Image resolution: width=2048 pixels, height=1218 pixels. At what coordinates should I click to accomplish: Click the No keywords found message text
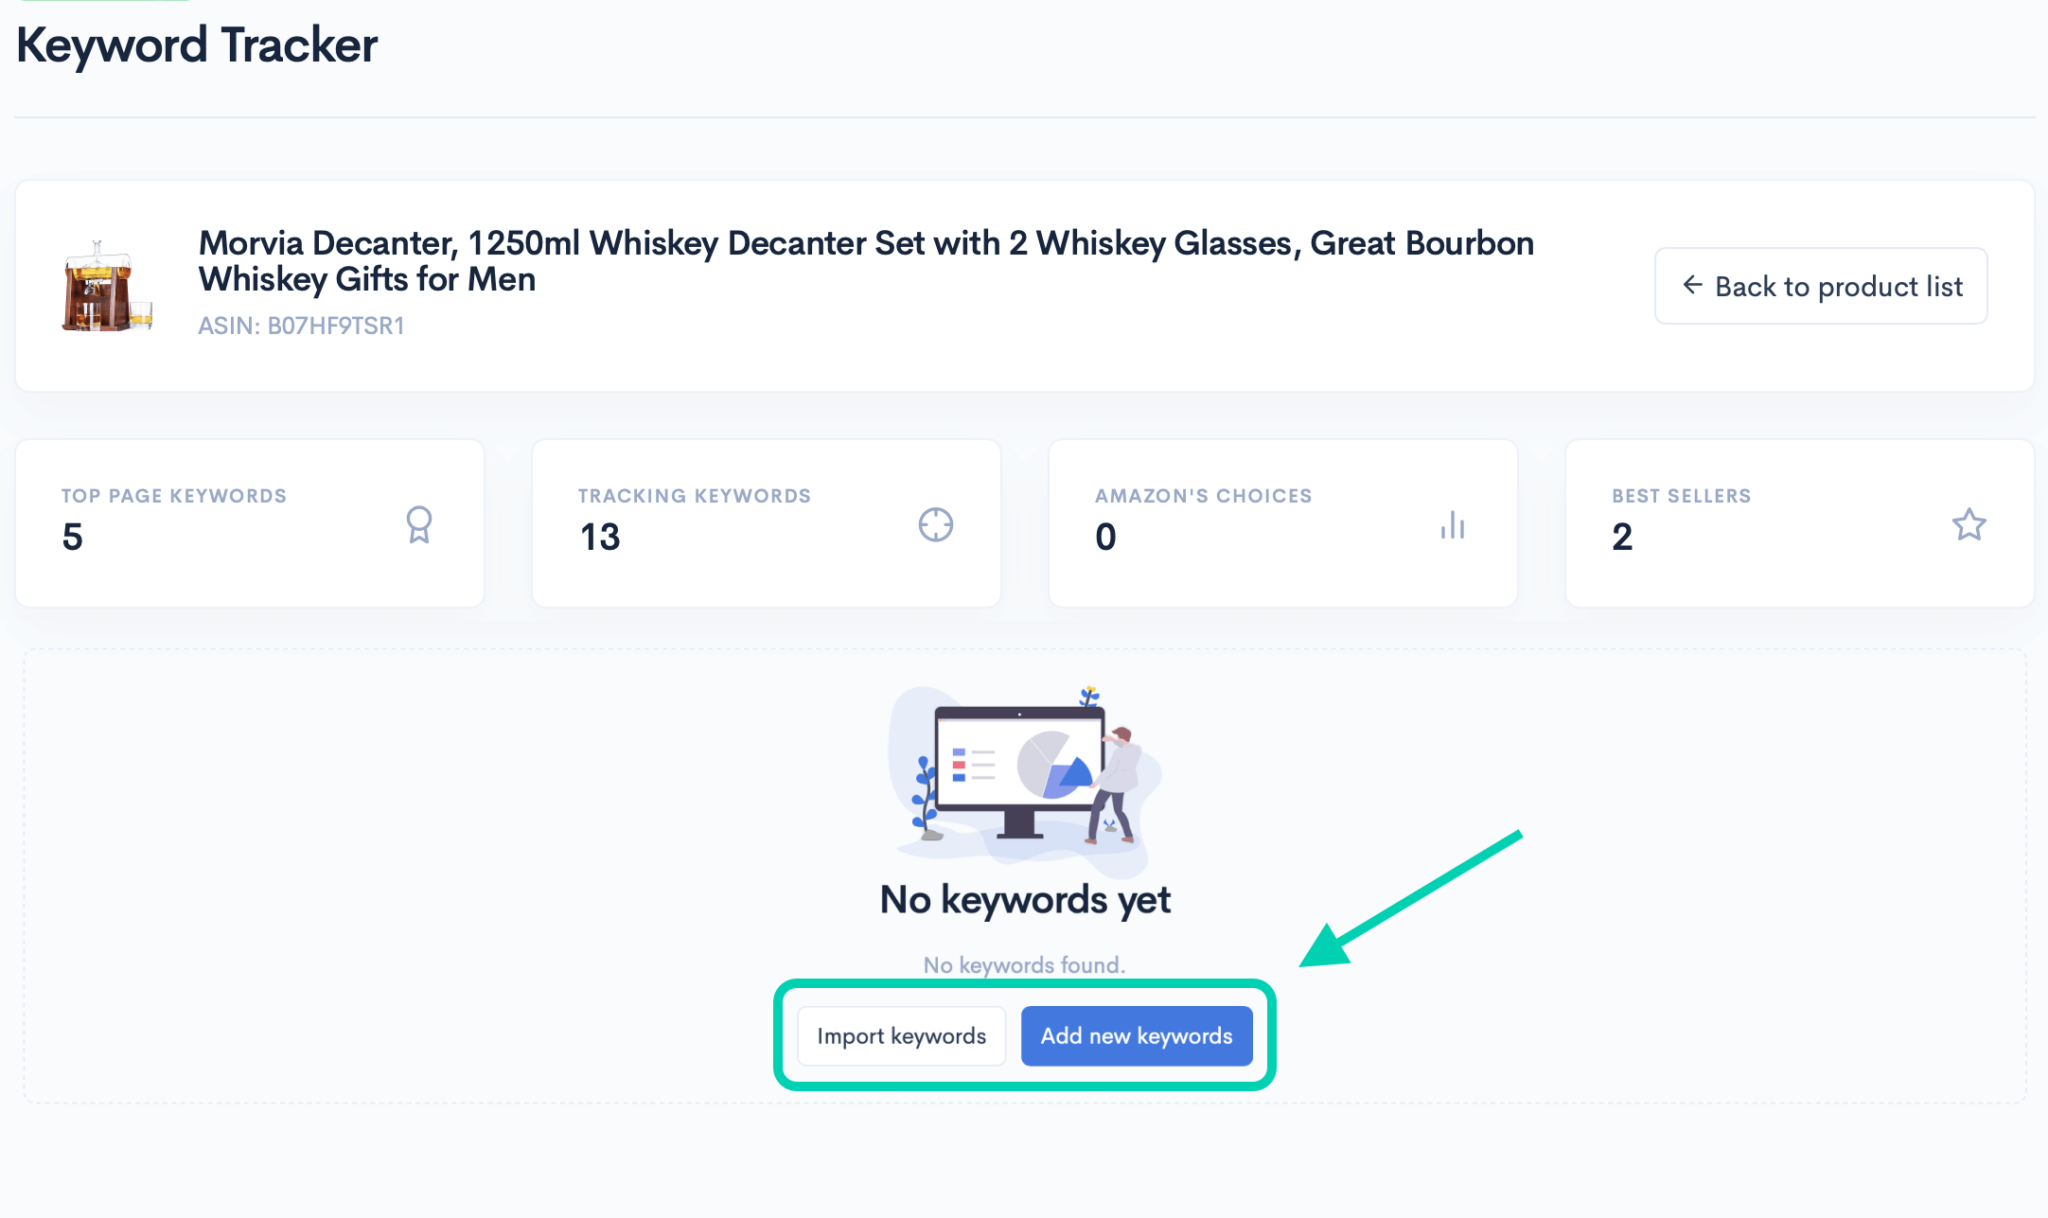tap(1023, 964)
